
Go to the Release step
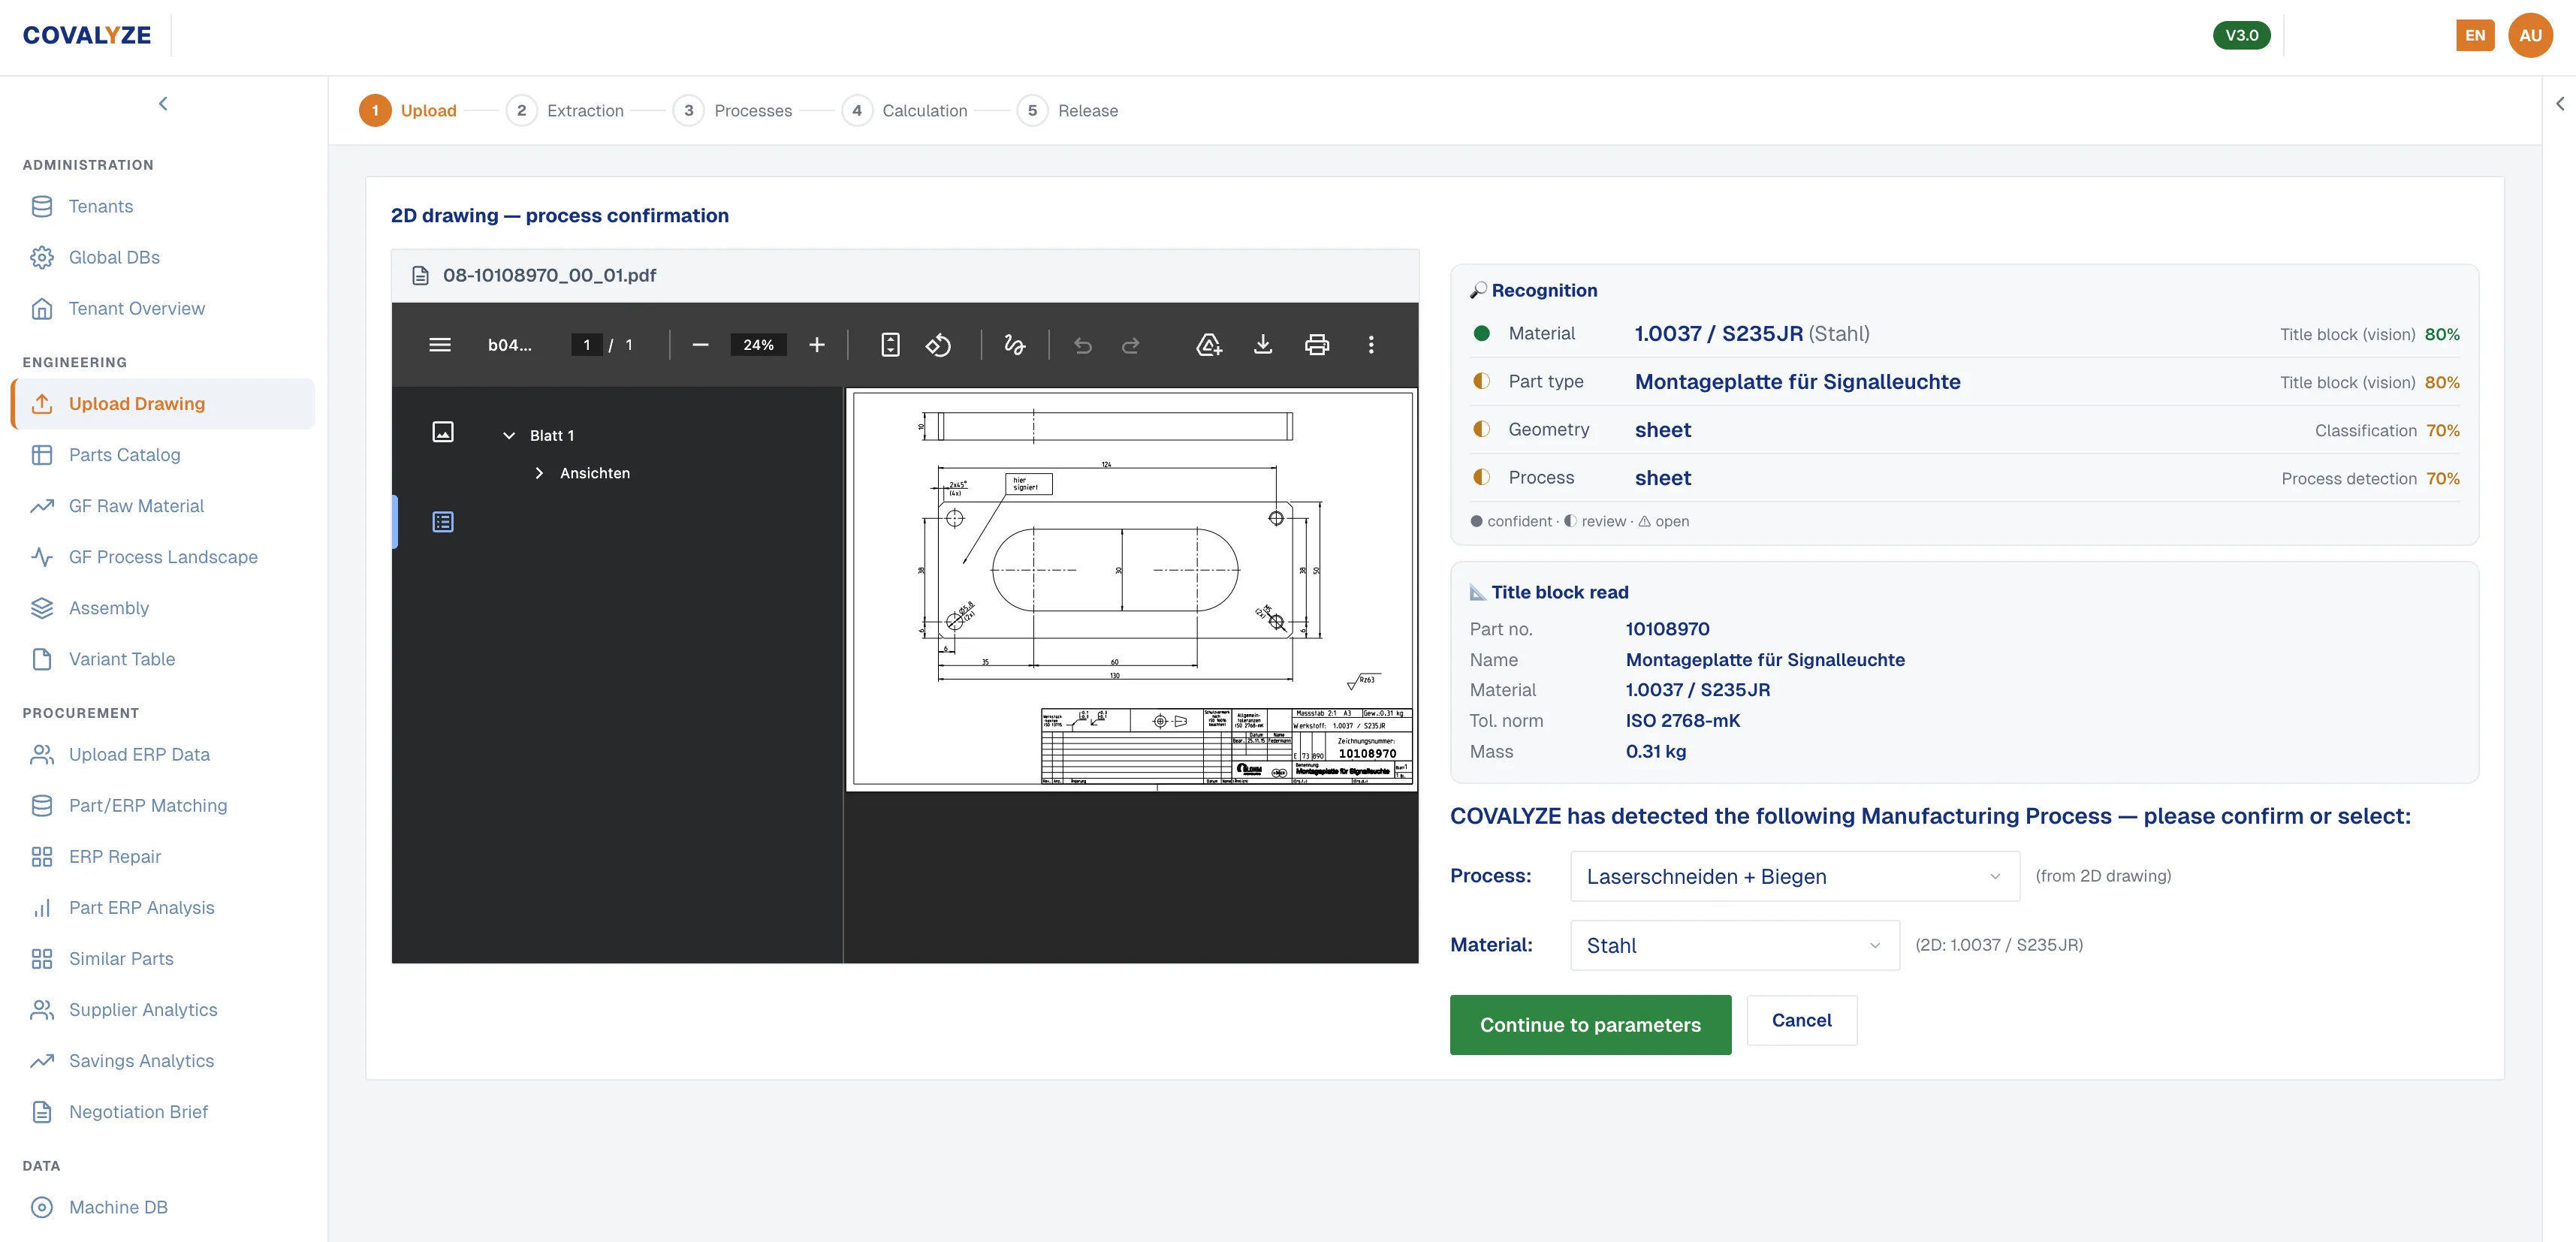click(1068, 110)
